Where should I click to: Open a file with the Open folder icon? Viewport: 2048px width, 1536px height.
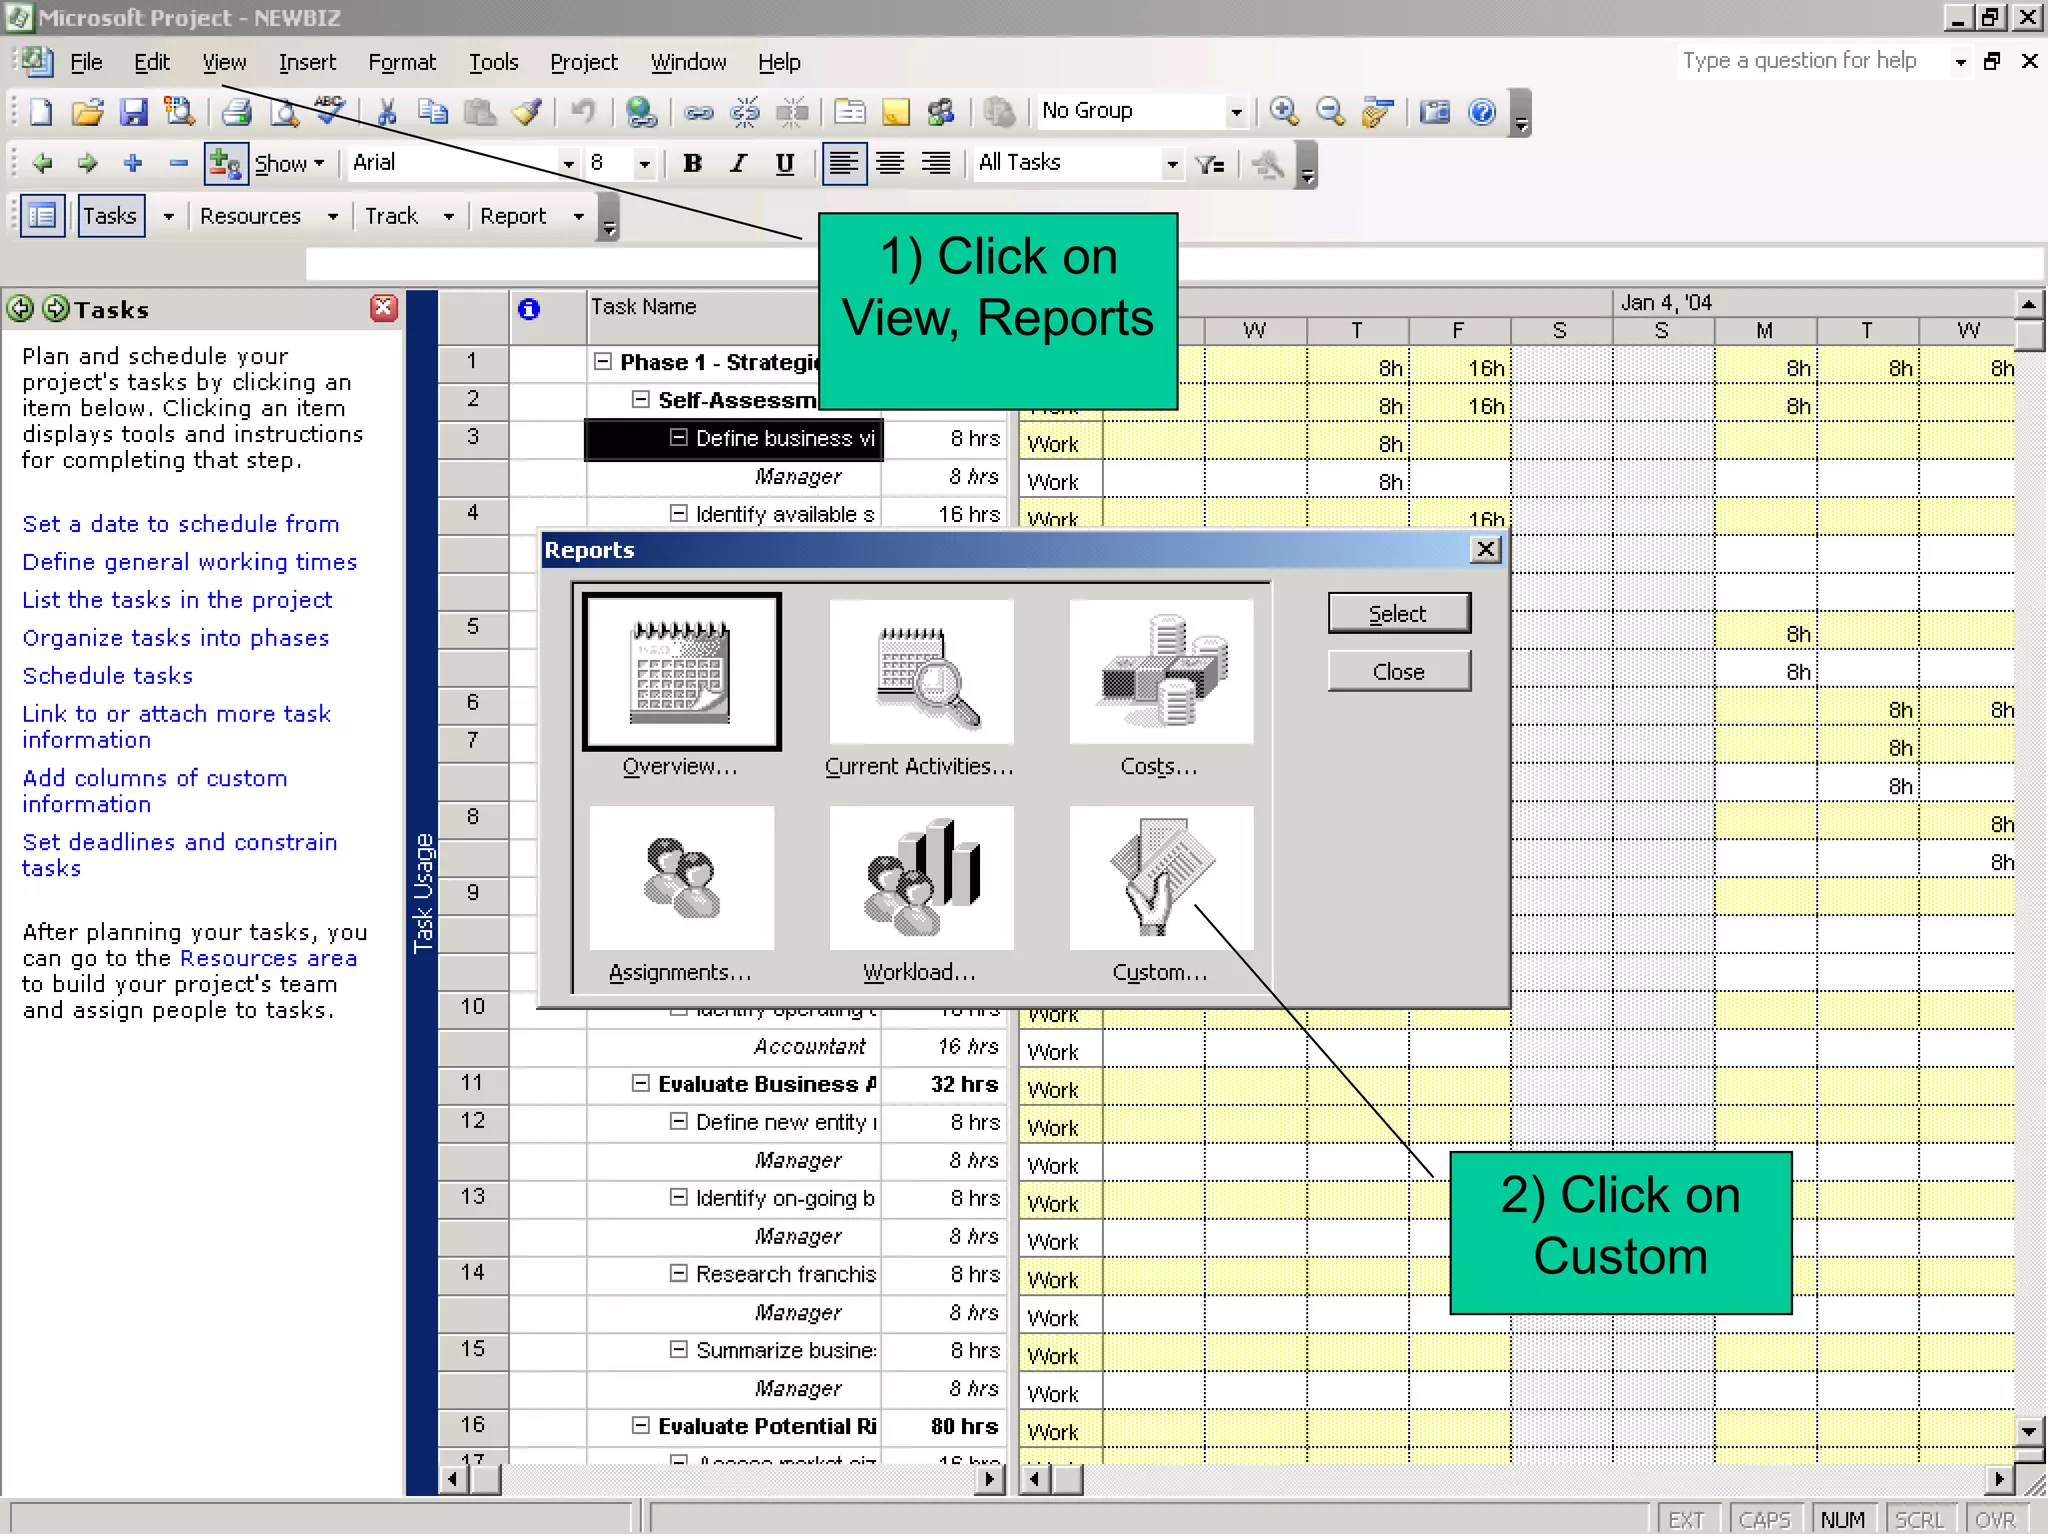pos(88,112)
